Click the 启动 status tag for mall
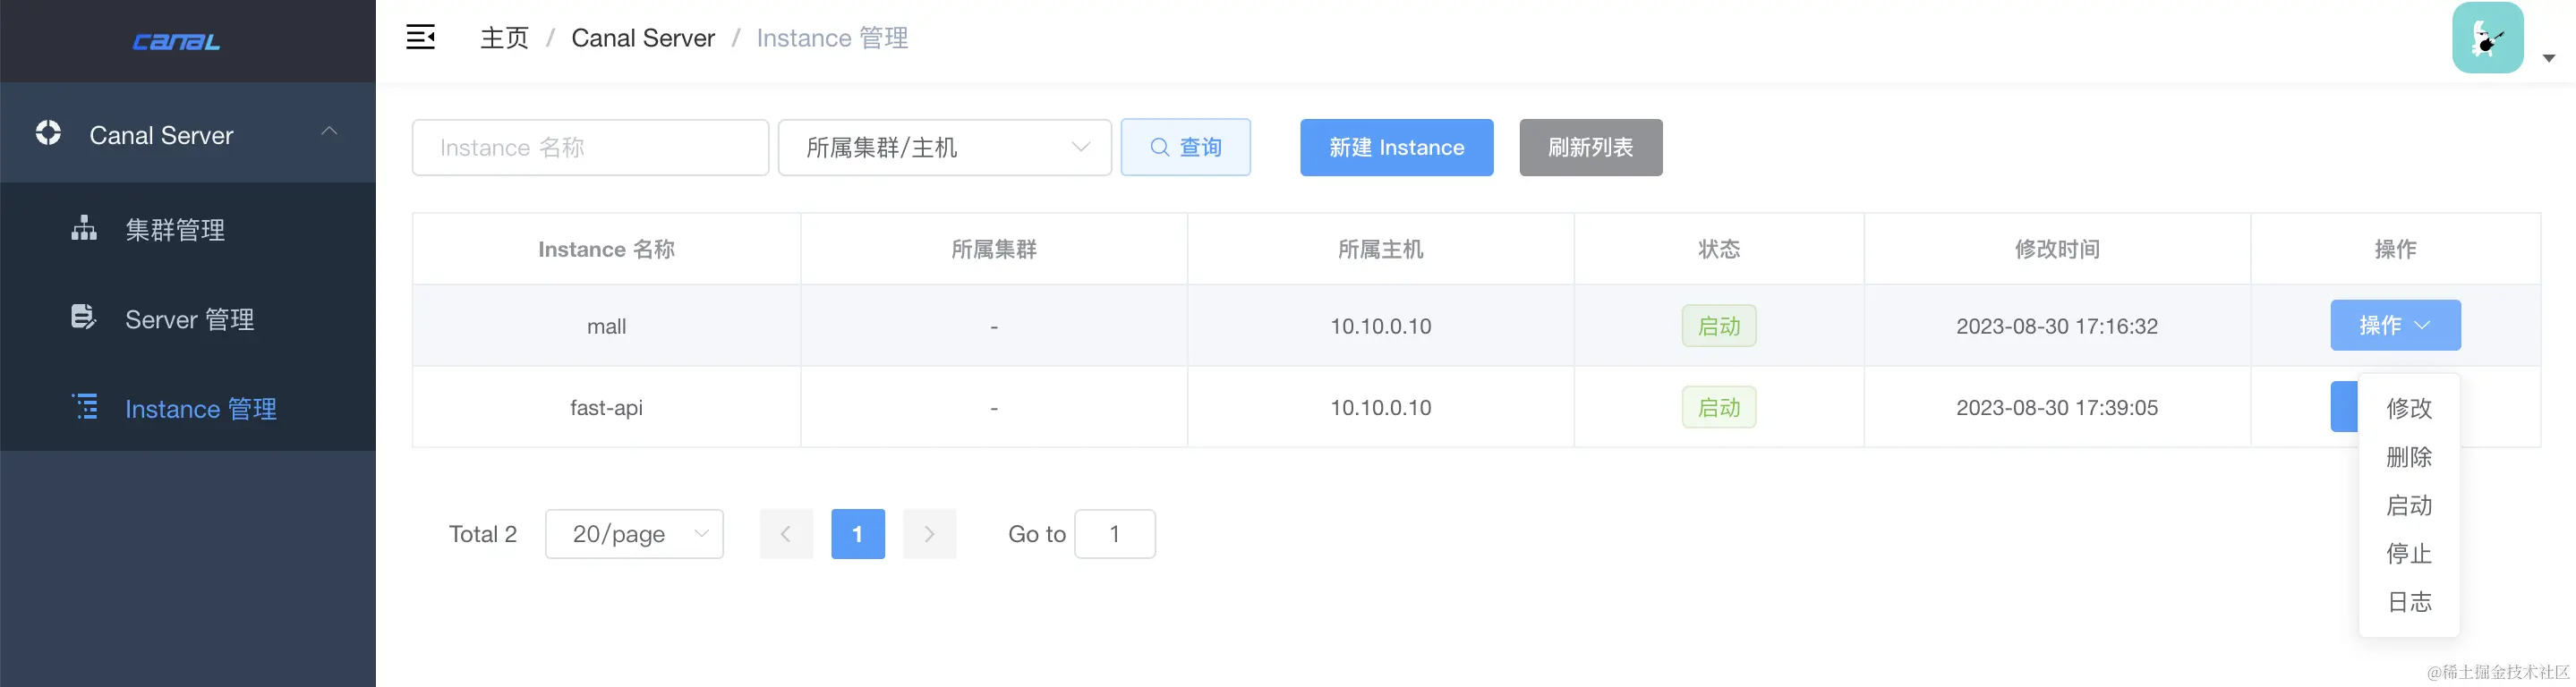This screenshot has width=2576, height=687. pyautogui.click(x=1719, y=326)
